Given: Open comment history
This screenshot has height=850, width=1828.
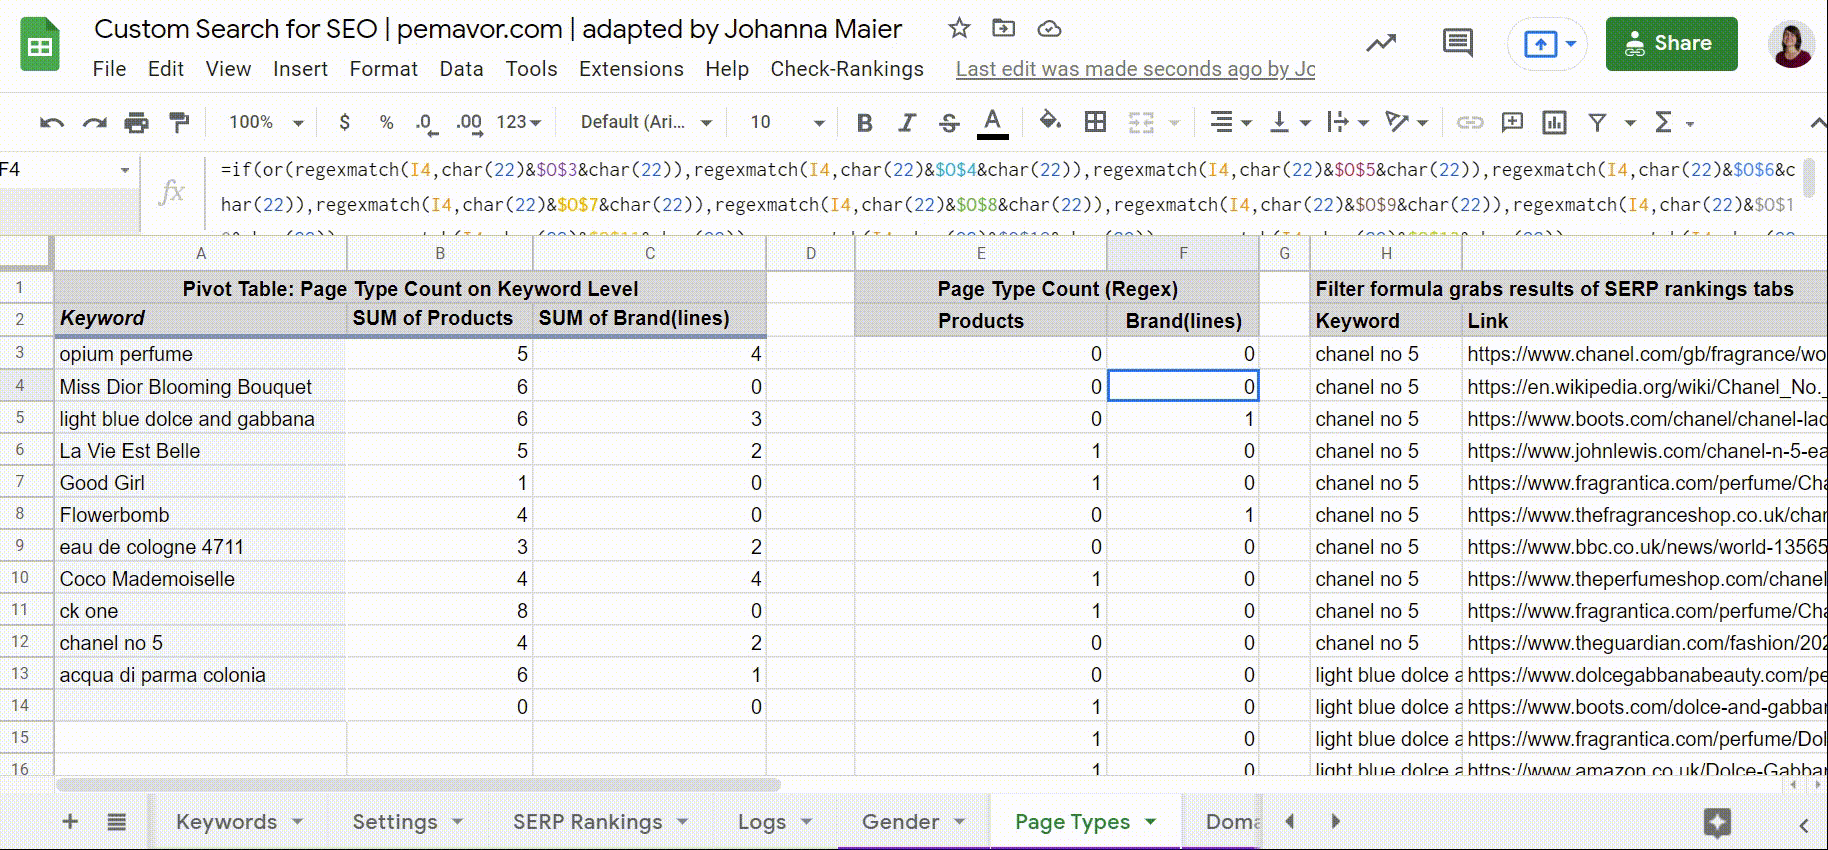Looking at the screenshot, I should pos(1458,43).
